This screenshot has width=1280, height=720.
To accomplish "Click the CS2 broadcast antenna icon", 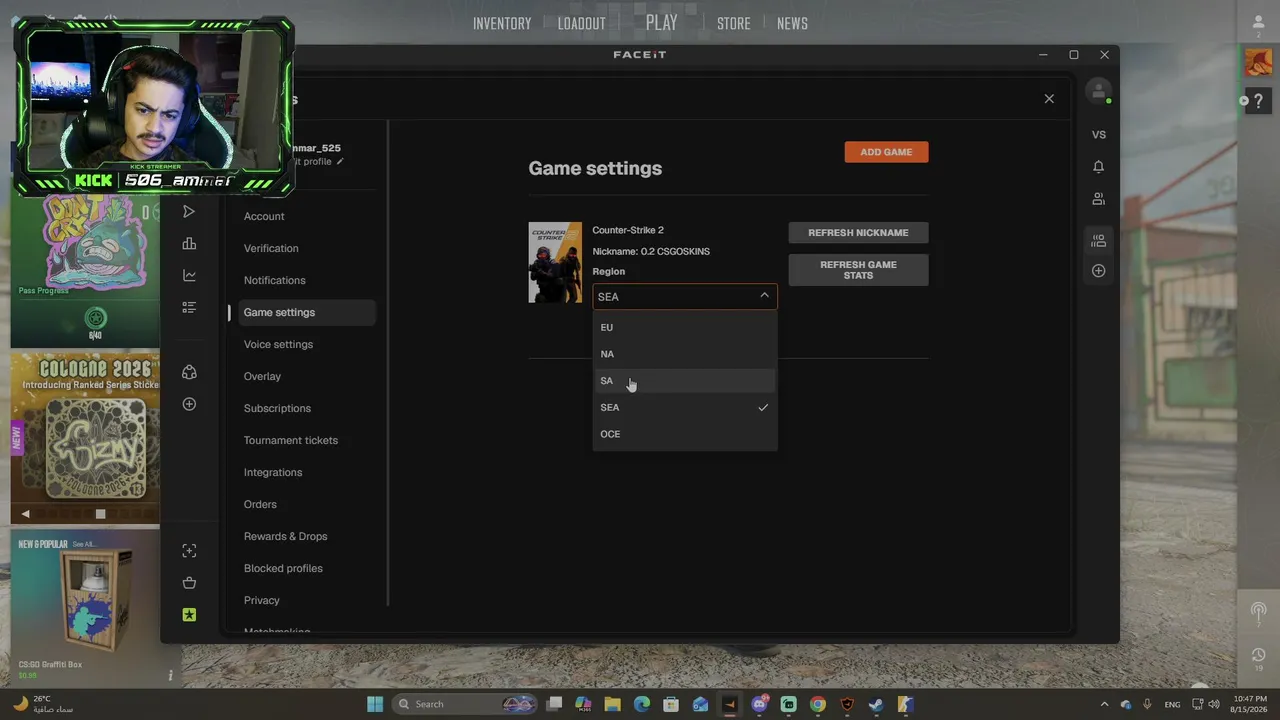I will [x=1258, y=611].
